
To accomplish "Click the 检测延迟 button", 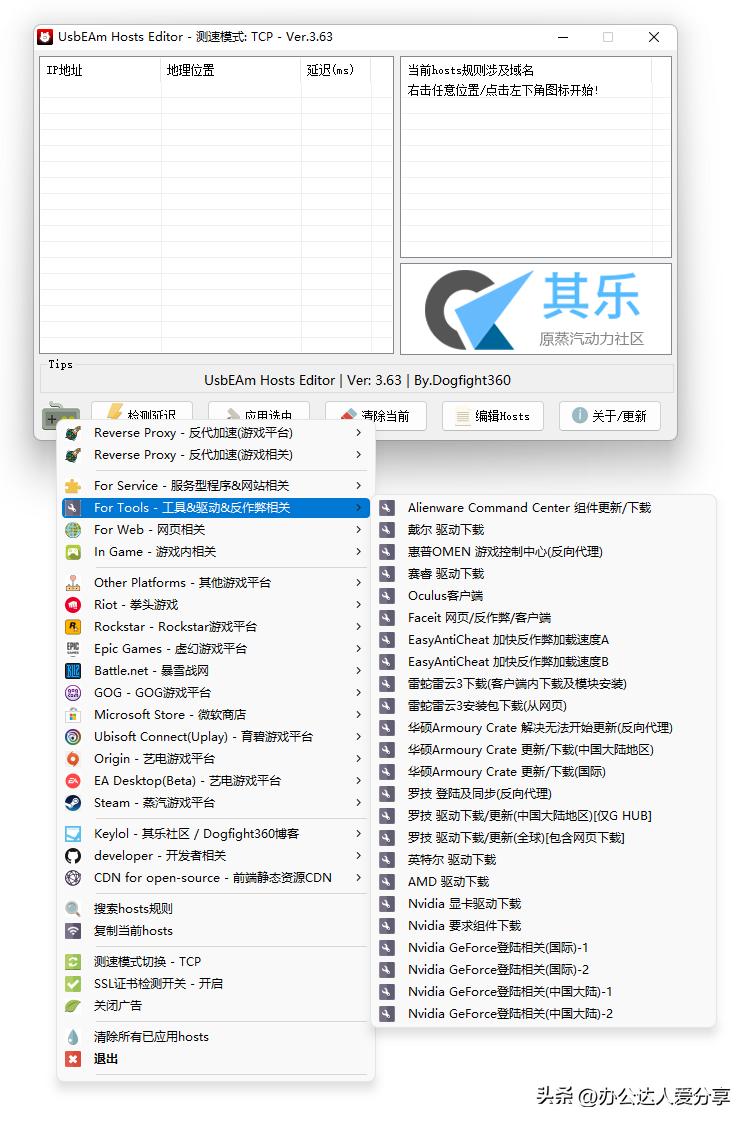I will [142, 412].
